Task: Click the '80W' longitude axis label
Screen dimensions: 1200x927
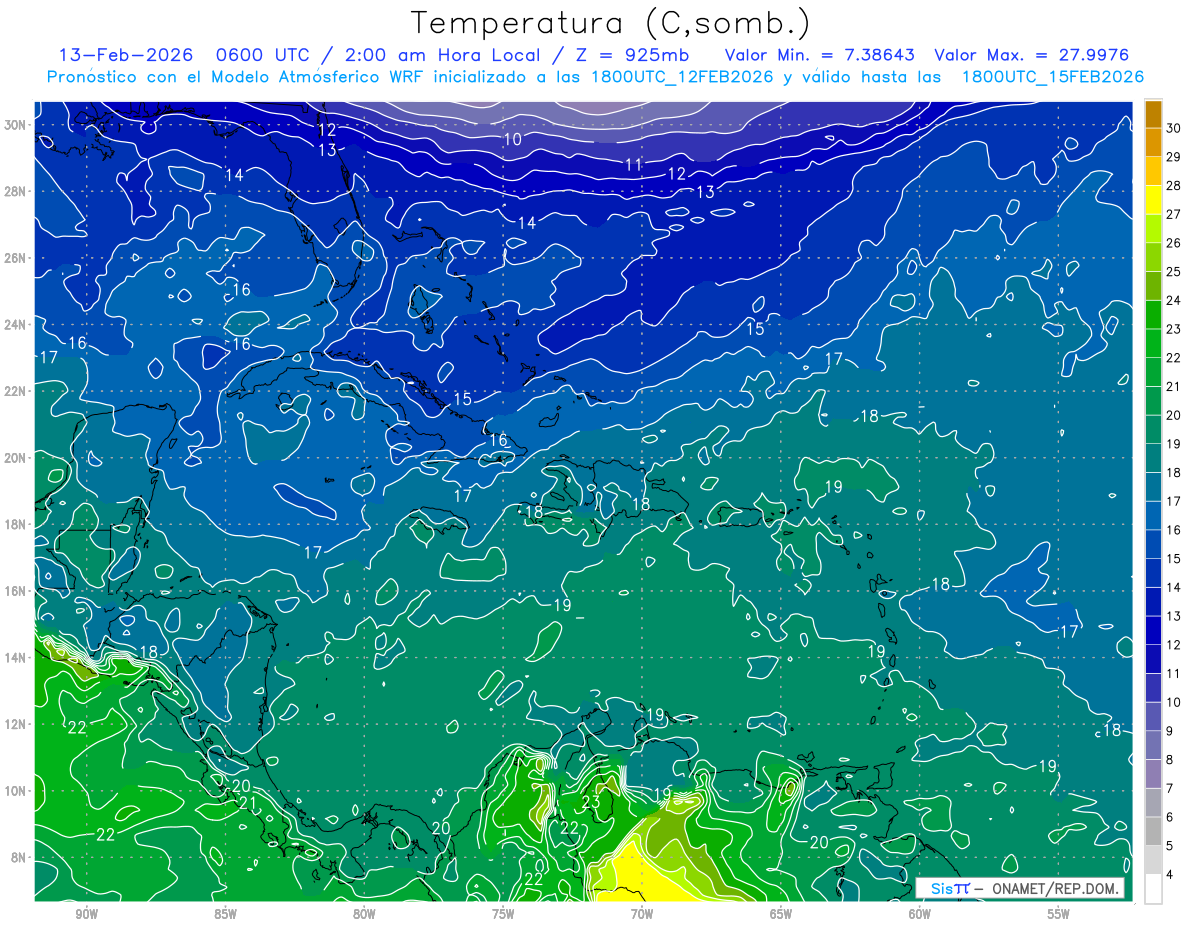Action: pos(364,915)
